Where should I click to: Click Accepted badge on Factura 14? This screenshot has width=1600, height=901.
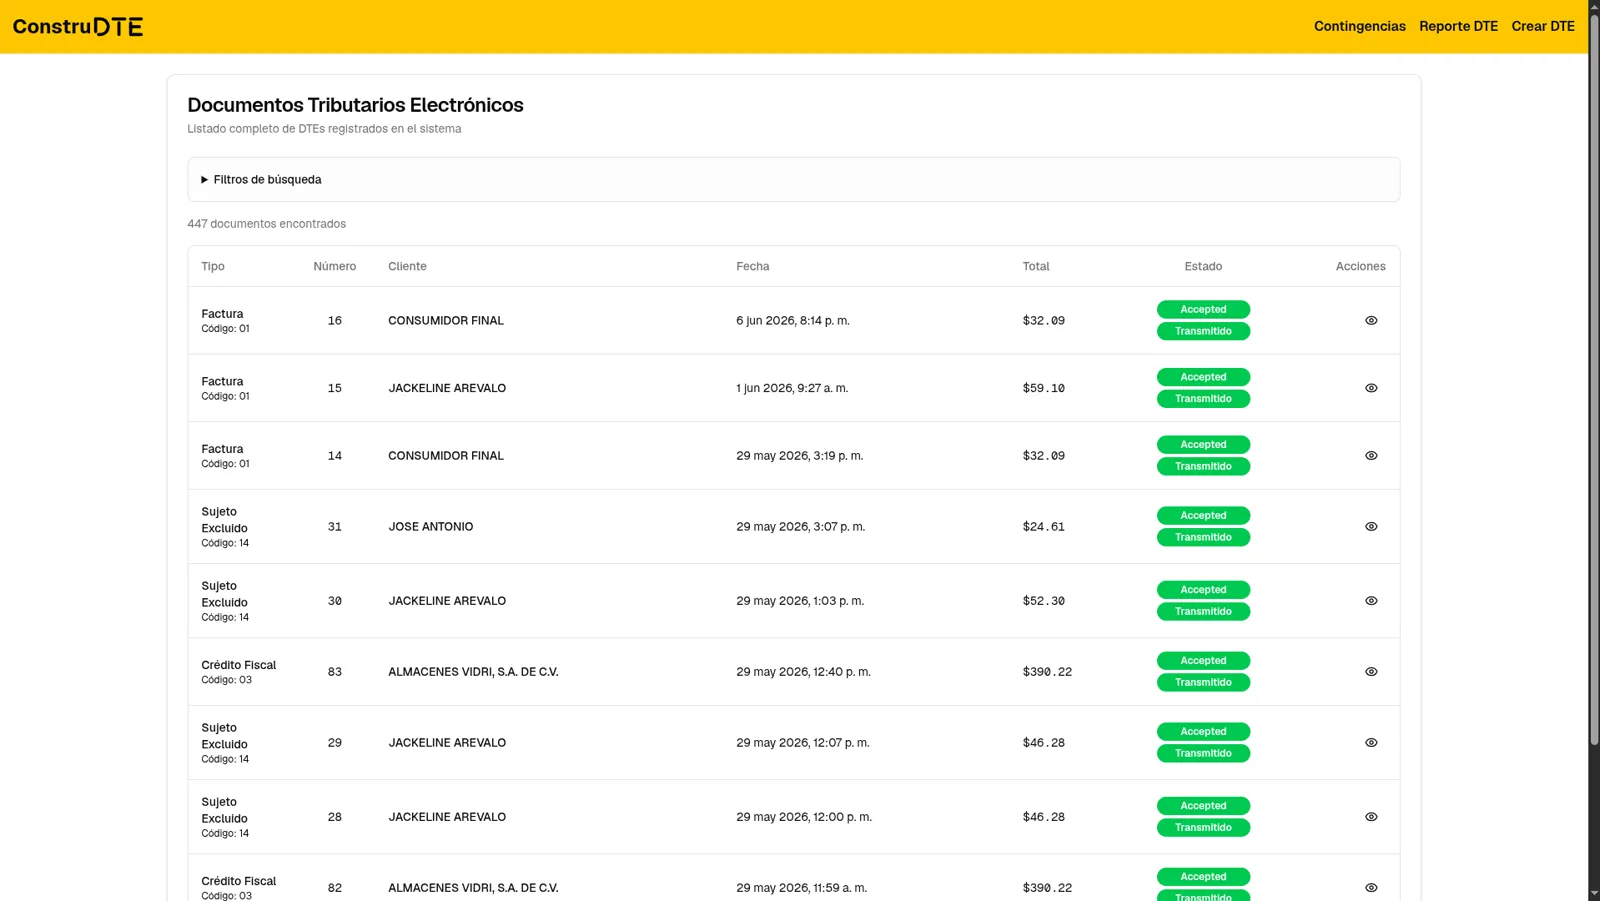tap(1203, 445)
